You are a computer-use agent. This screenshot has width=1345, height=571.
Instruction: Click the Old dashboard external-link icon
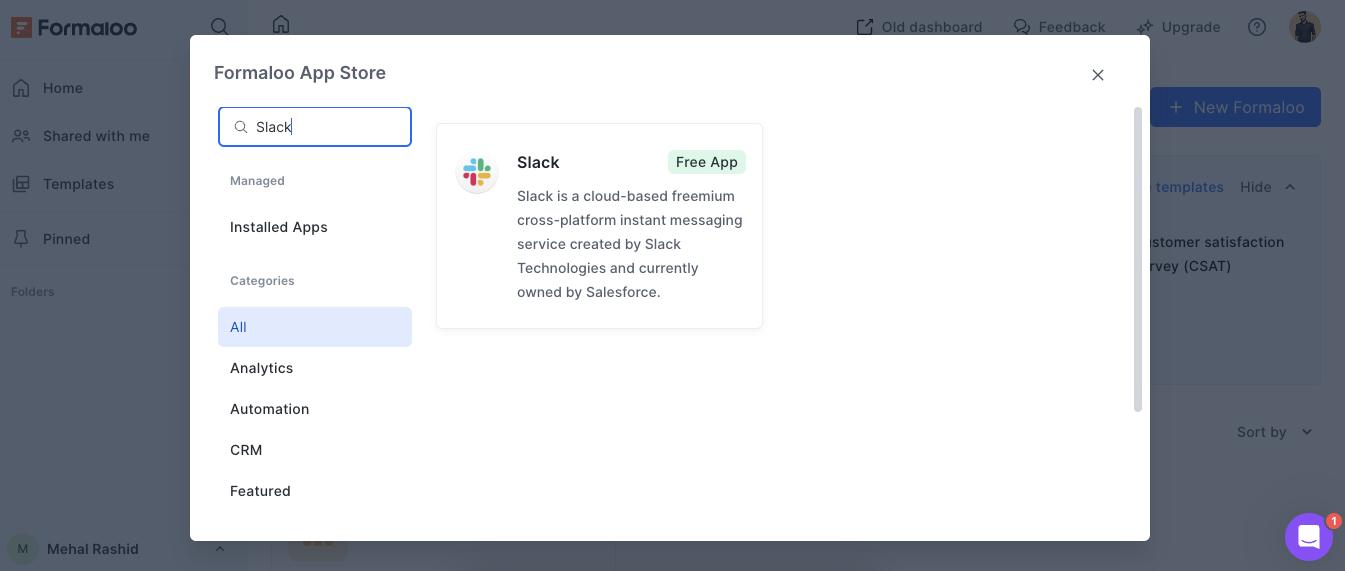pos(865,27)
